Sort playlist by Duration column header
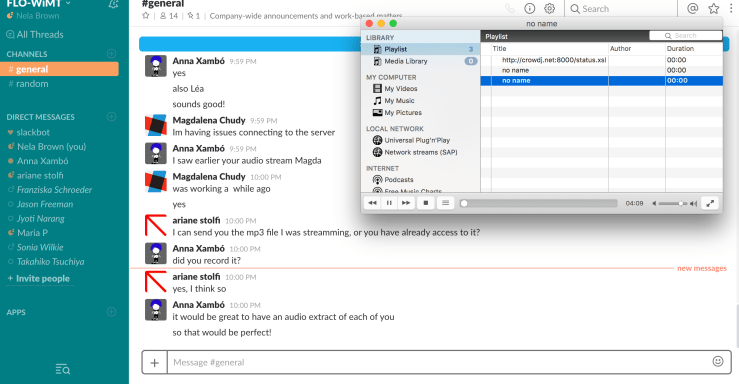The height and width of the screenshot is (384, 739). [x=694, y=49]
